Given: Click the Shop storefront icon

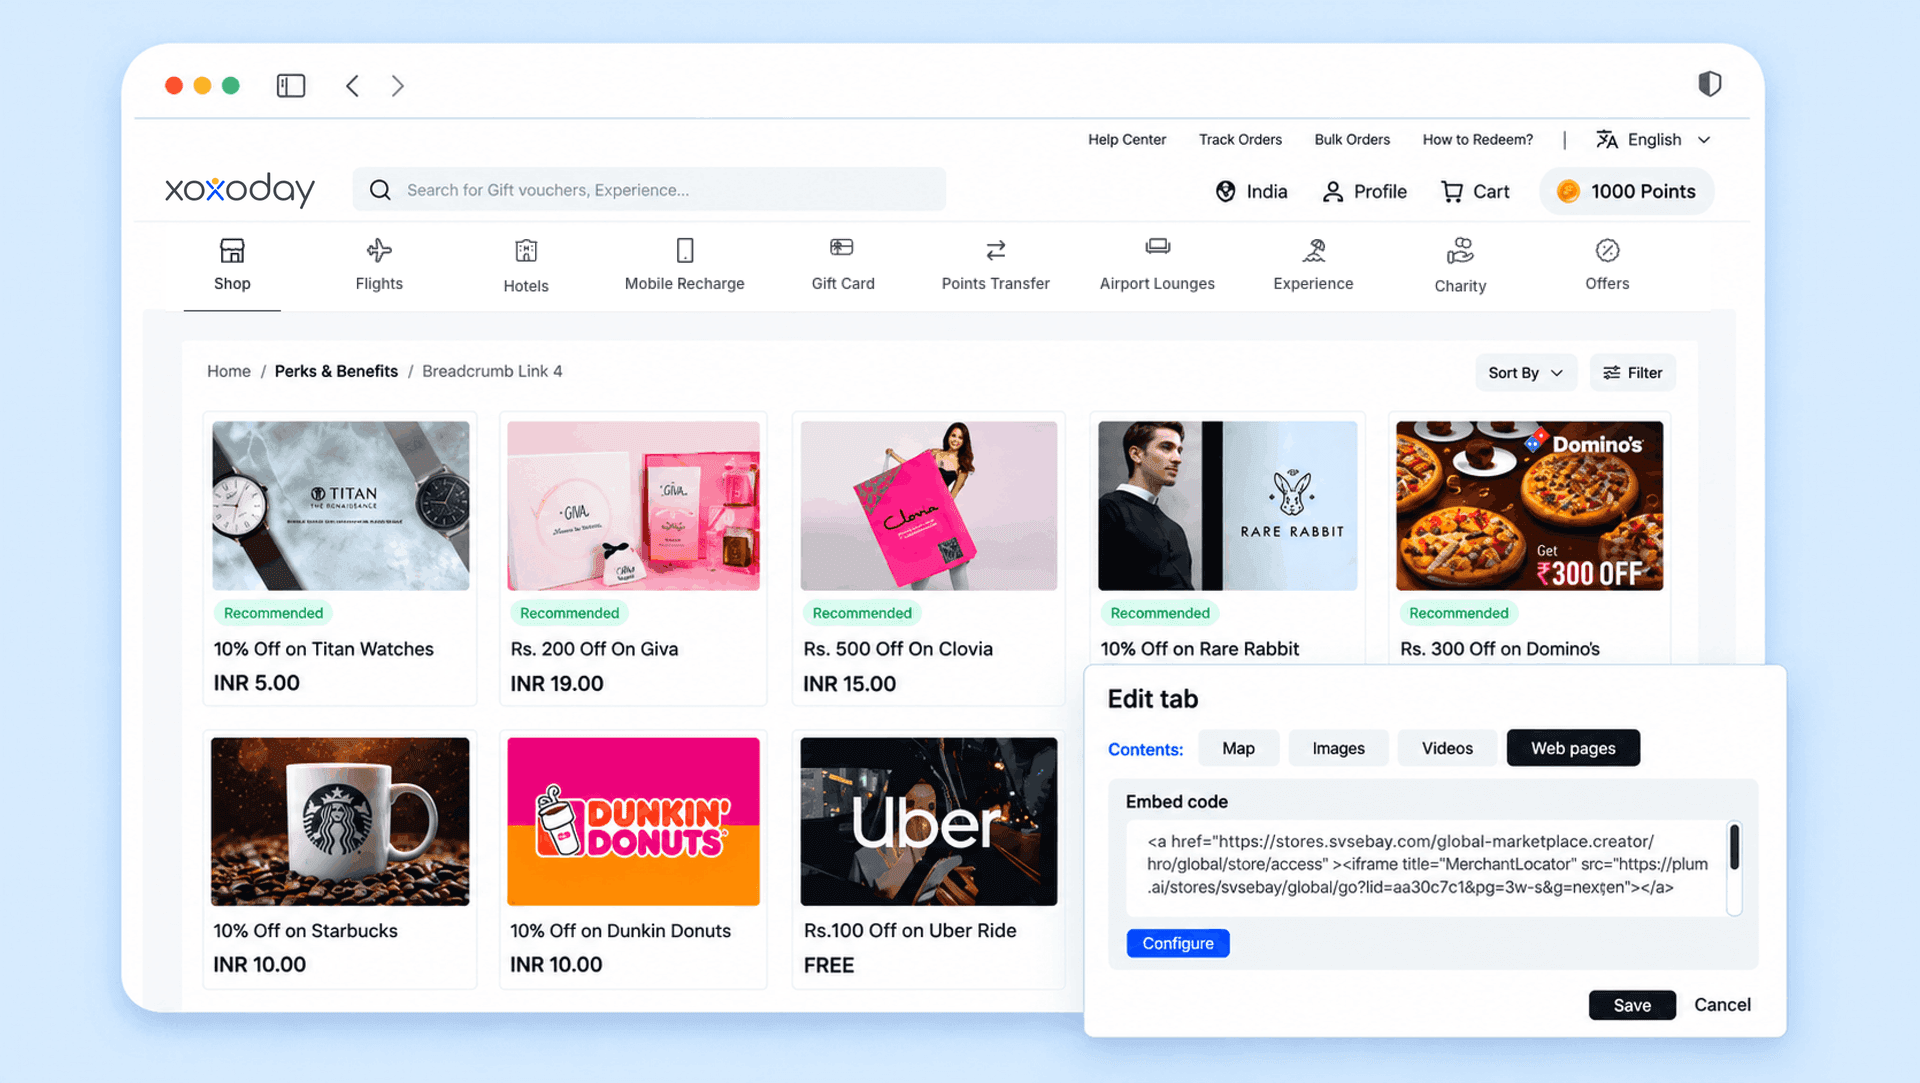Looking at the screenshot, I should tap(232, 250).
